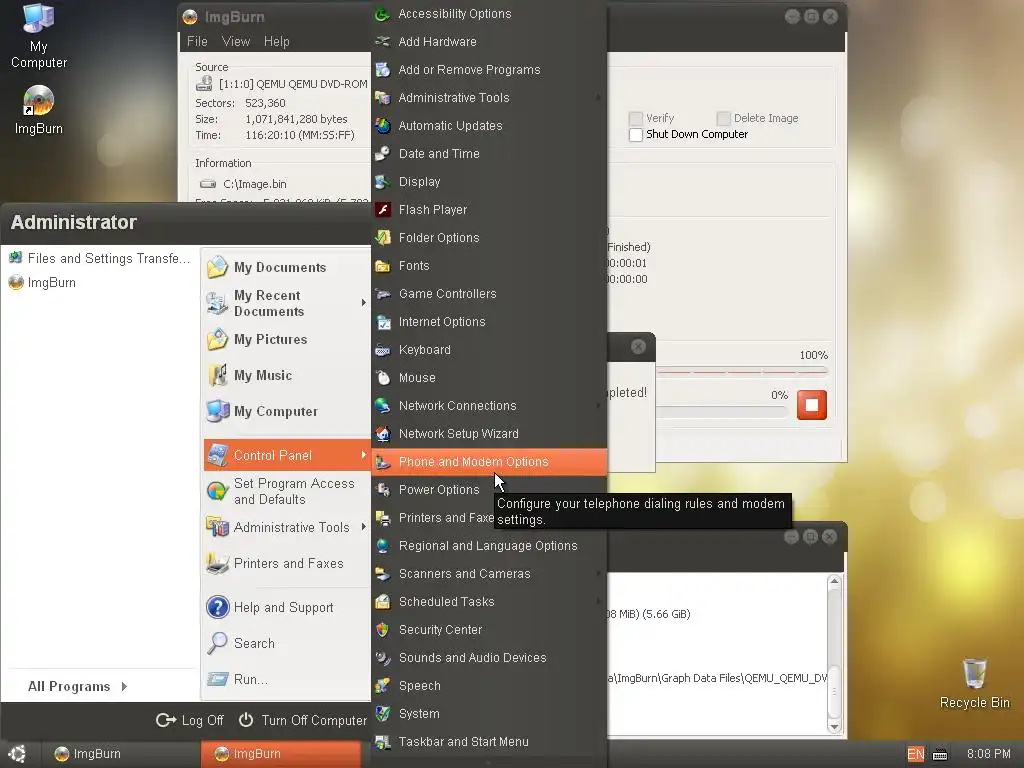The image size is (1024, 768).
Task: Click the Folder Options icon
Action: tap(383, 238)
